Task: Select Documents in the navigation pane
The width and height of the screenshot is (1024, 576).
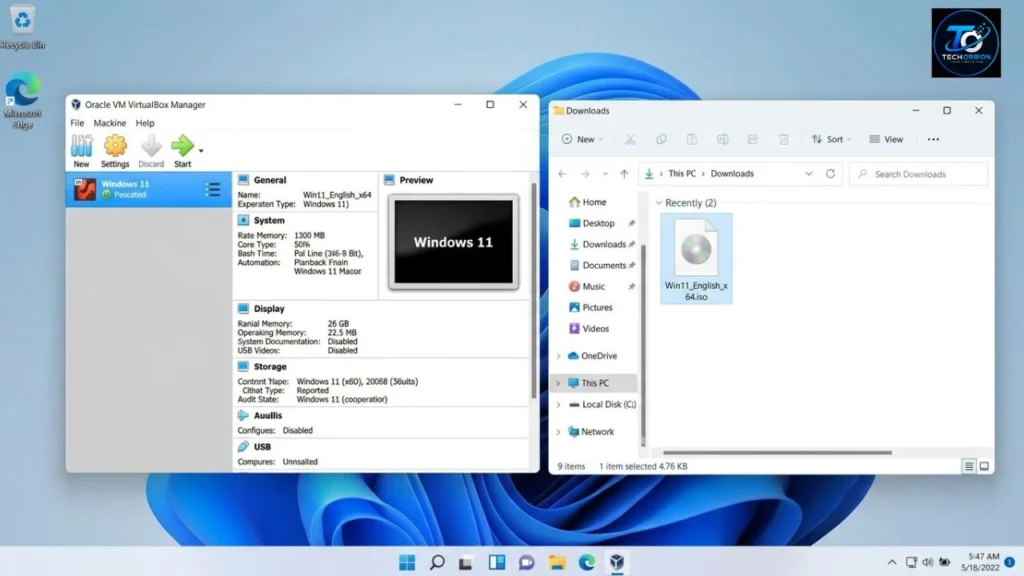Action: [x=597, y=265]
